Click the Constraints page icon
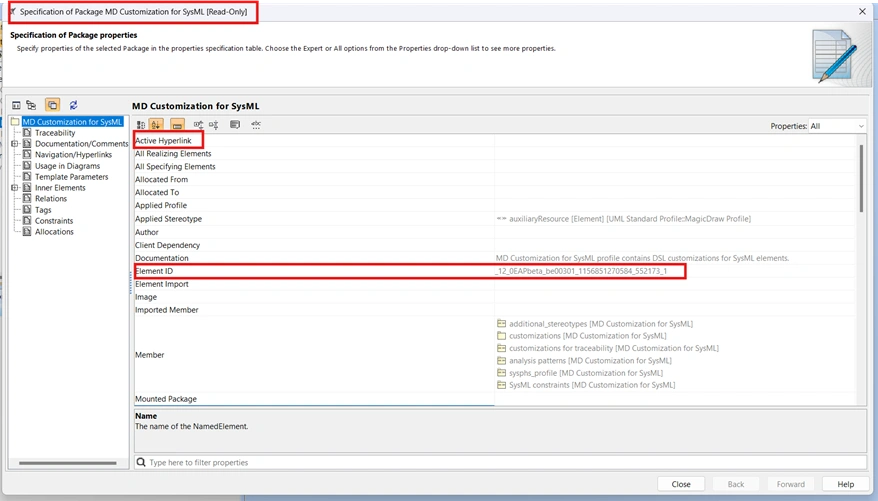Screen dimensions: 878x501 (27, 221)
